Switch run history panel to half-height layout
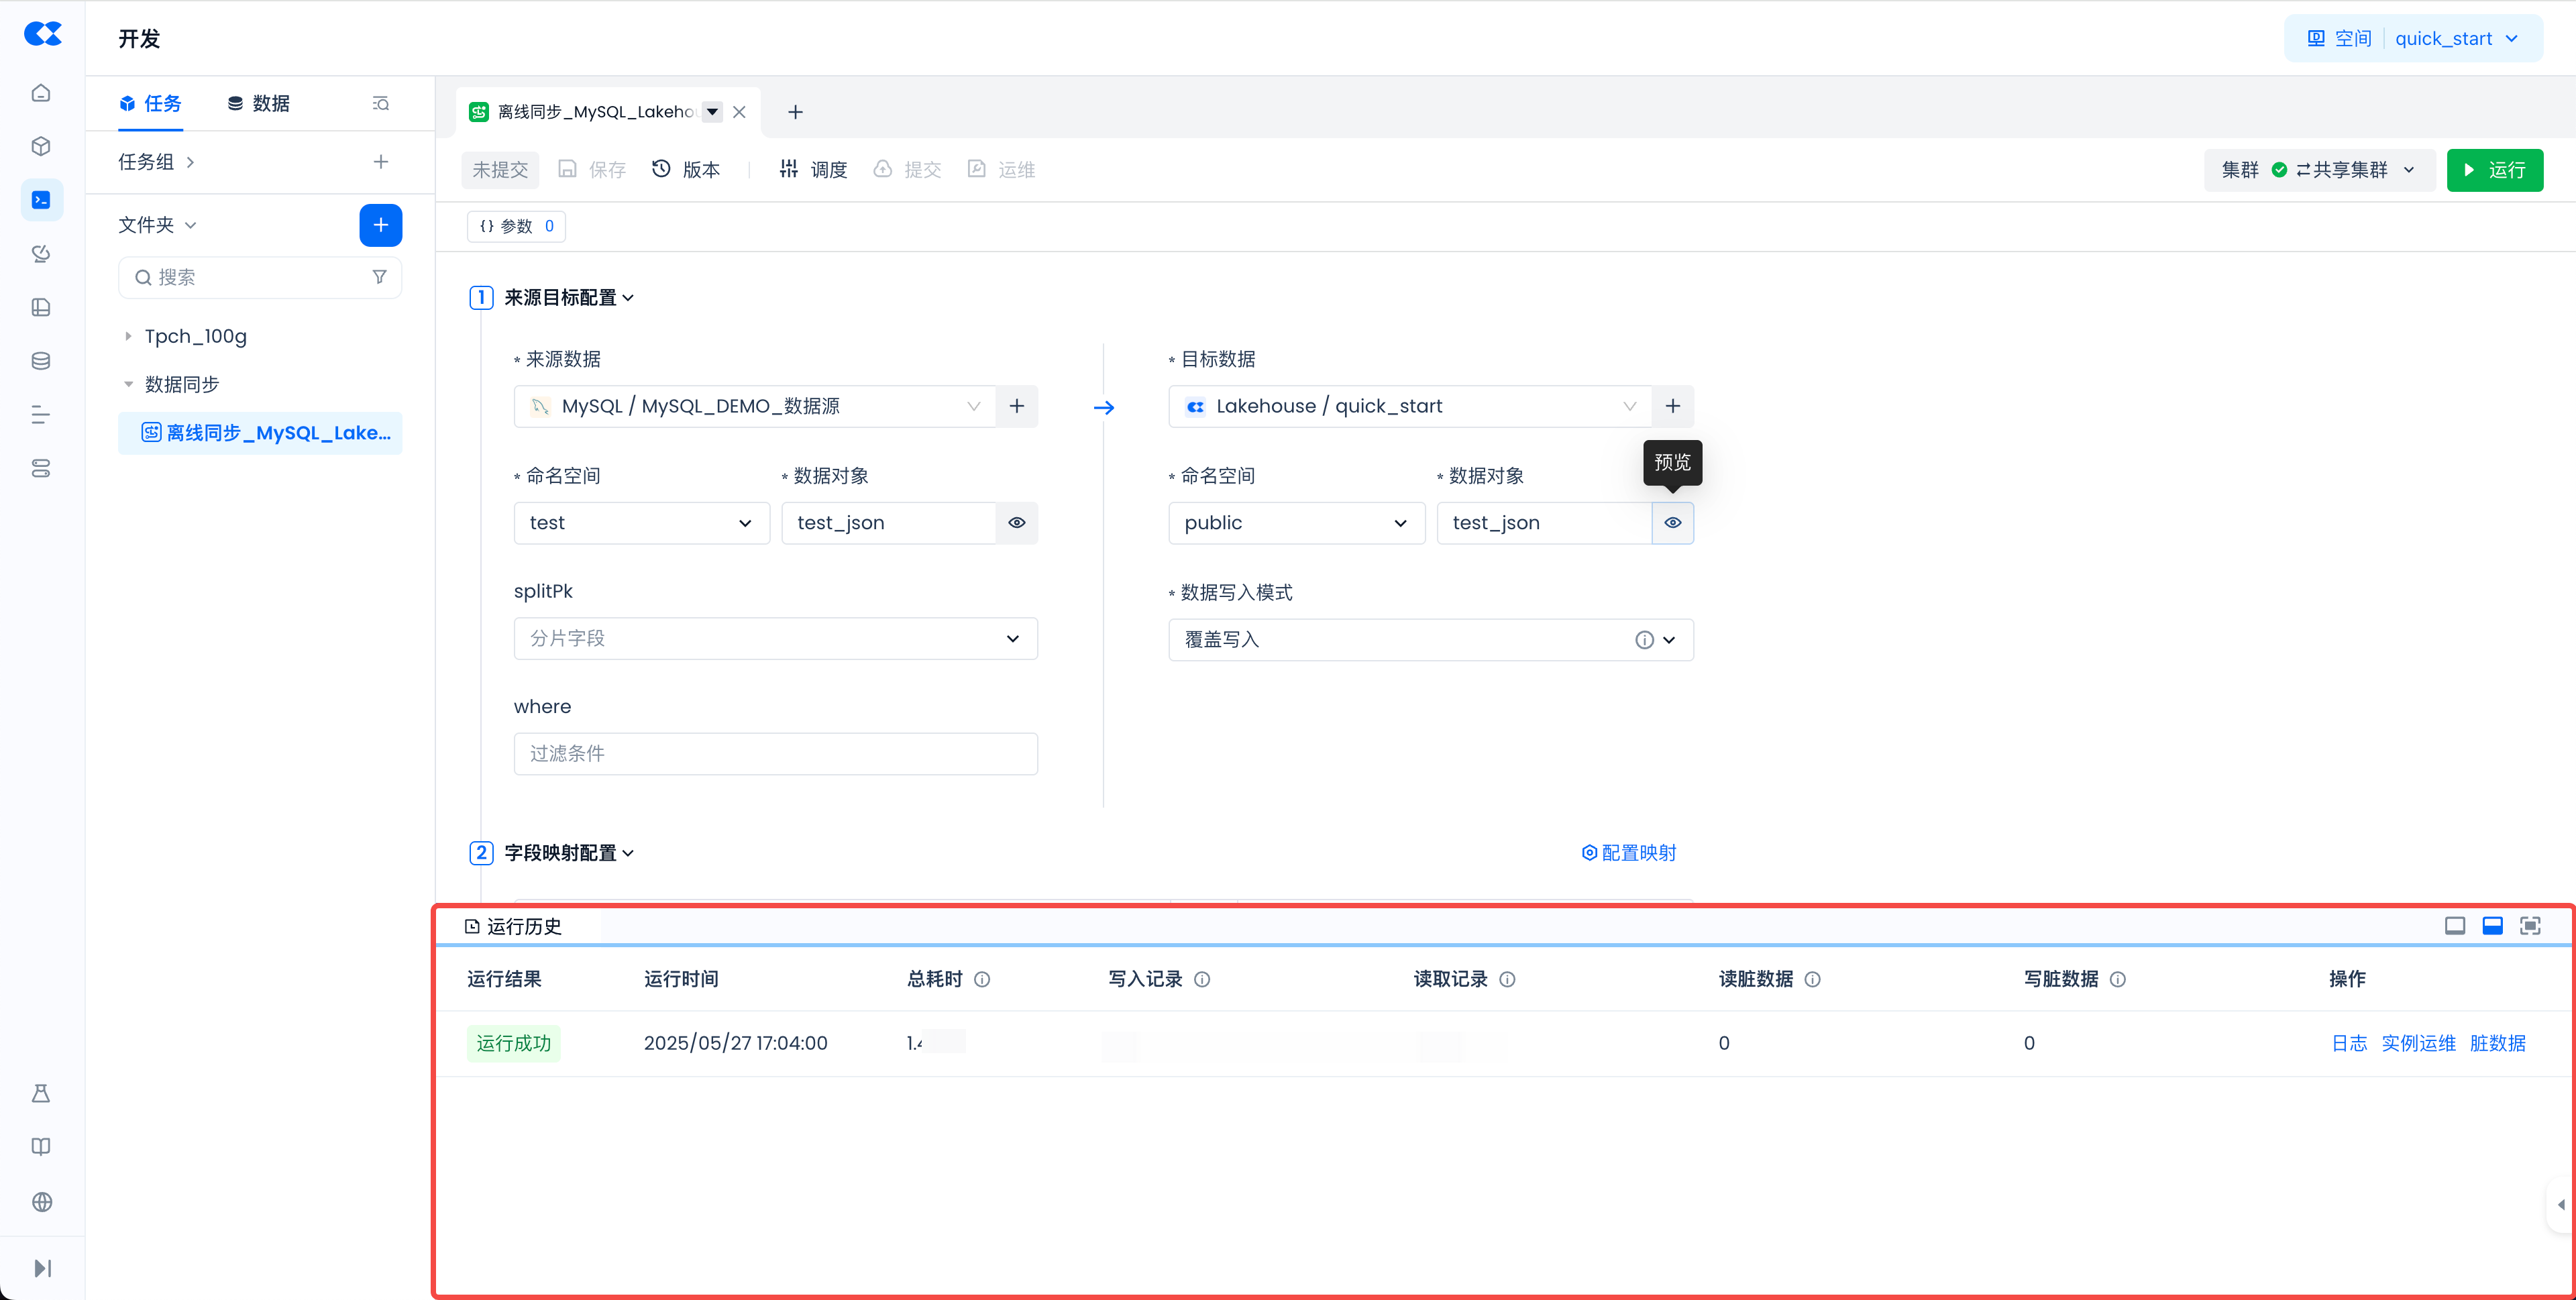This screenshot has height=1300, width=2576. point(2492,926)
